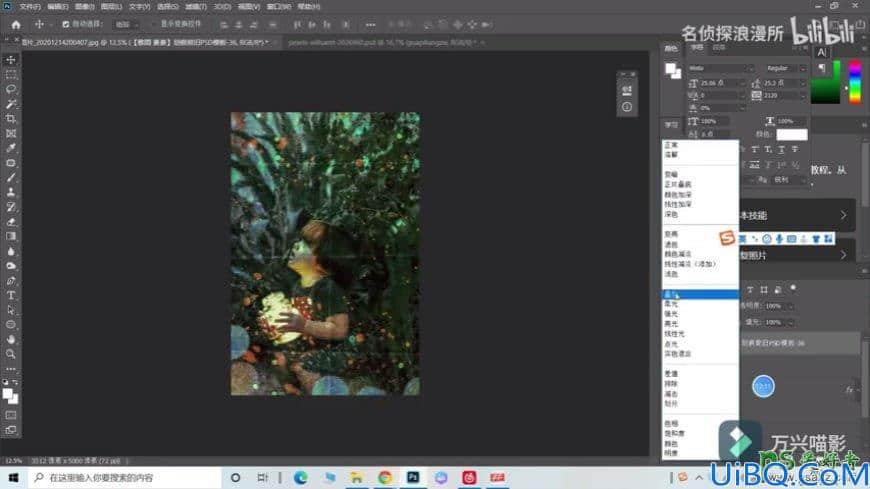Click the Photoshop icon in the taskbar

pos(413,477)
